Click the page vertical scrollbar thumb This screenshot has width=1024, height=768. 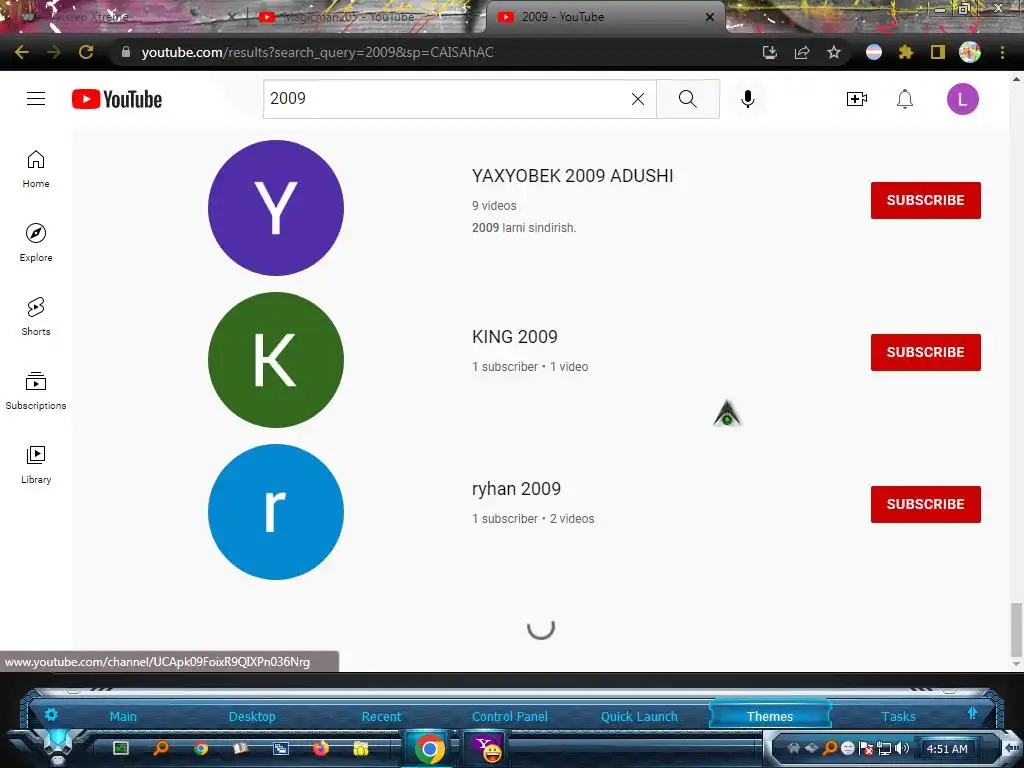[1016, 631]
